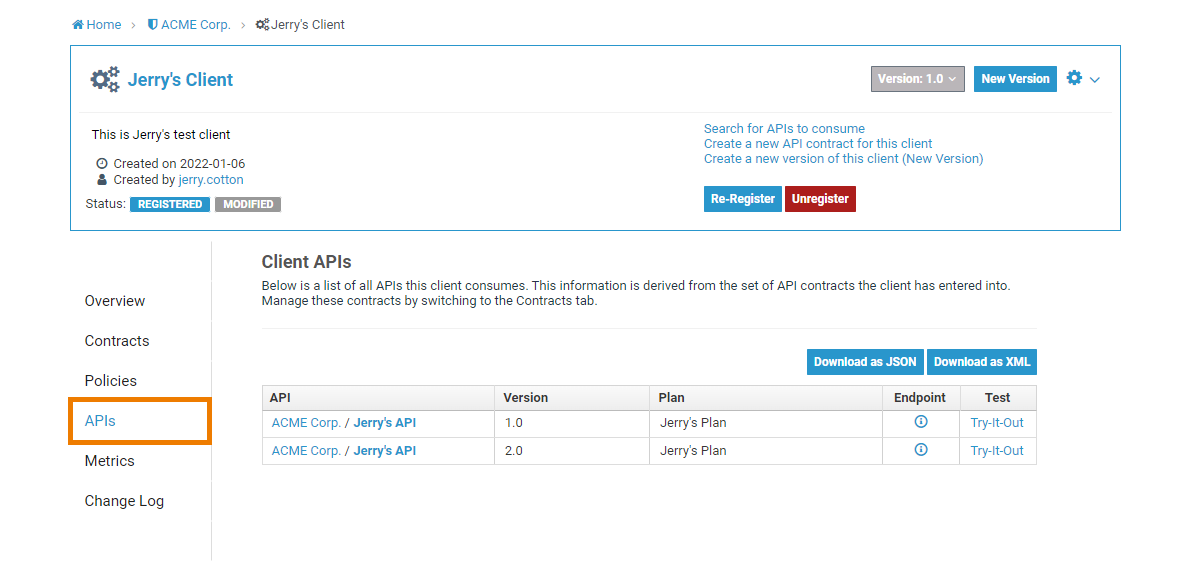Click Try-It-Out for API version 2.0
The height and width of the screenshot is (585, 1183).
coord(997,451)
